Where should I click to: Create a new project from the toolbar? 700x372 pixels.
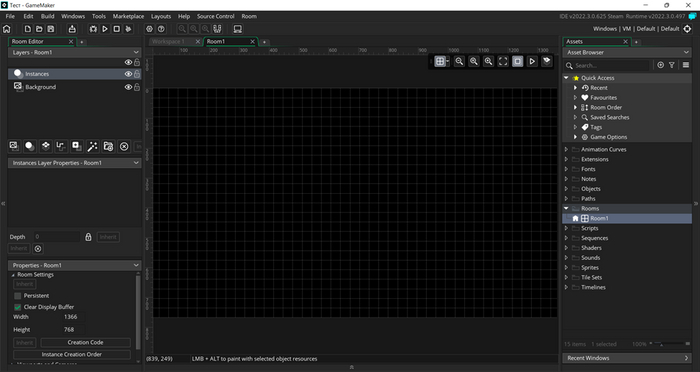point(28,29)
